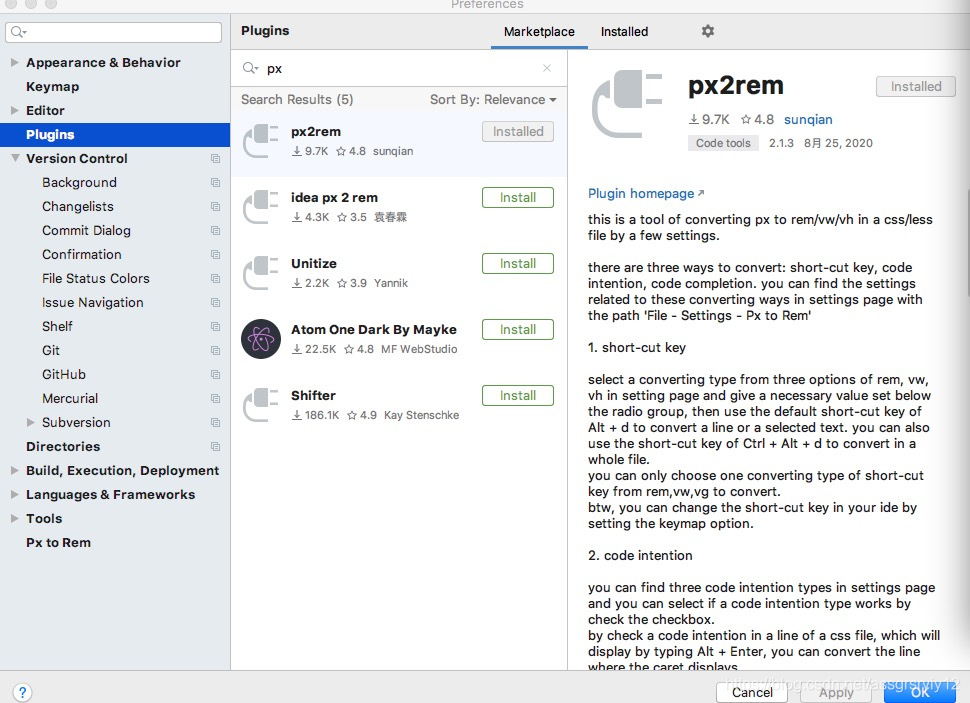The height and width of the screenshot is (703, 970).
Task: Expand Build, Execution, Deployment section
Action: 14,470
